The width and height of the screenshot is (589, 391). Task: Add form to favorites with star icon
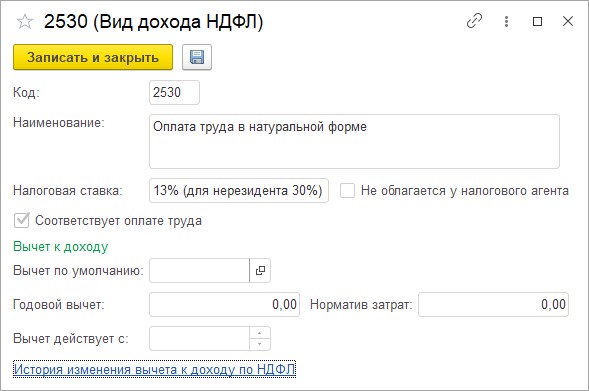tap(25, 21)
